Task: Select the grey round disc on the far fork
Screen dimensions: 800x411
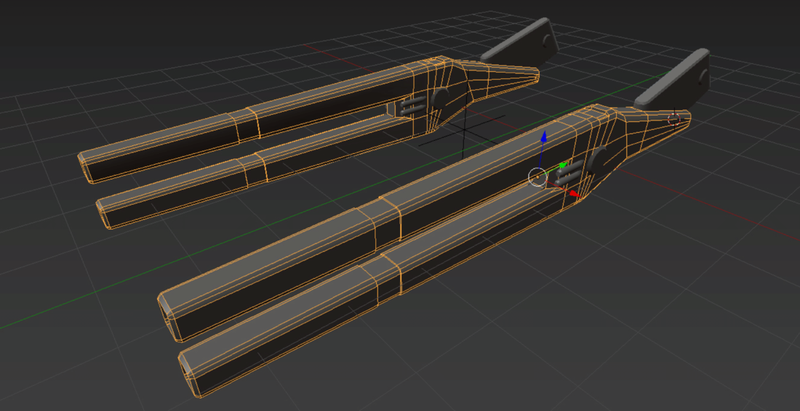Action: pyautogui.click(x=439, y=97)
